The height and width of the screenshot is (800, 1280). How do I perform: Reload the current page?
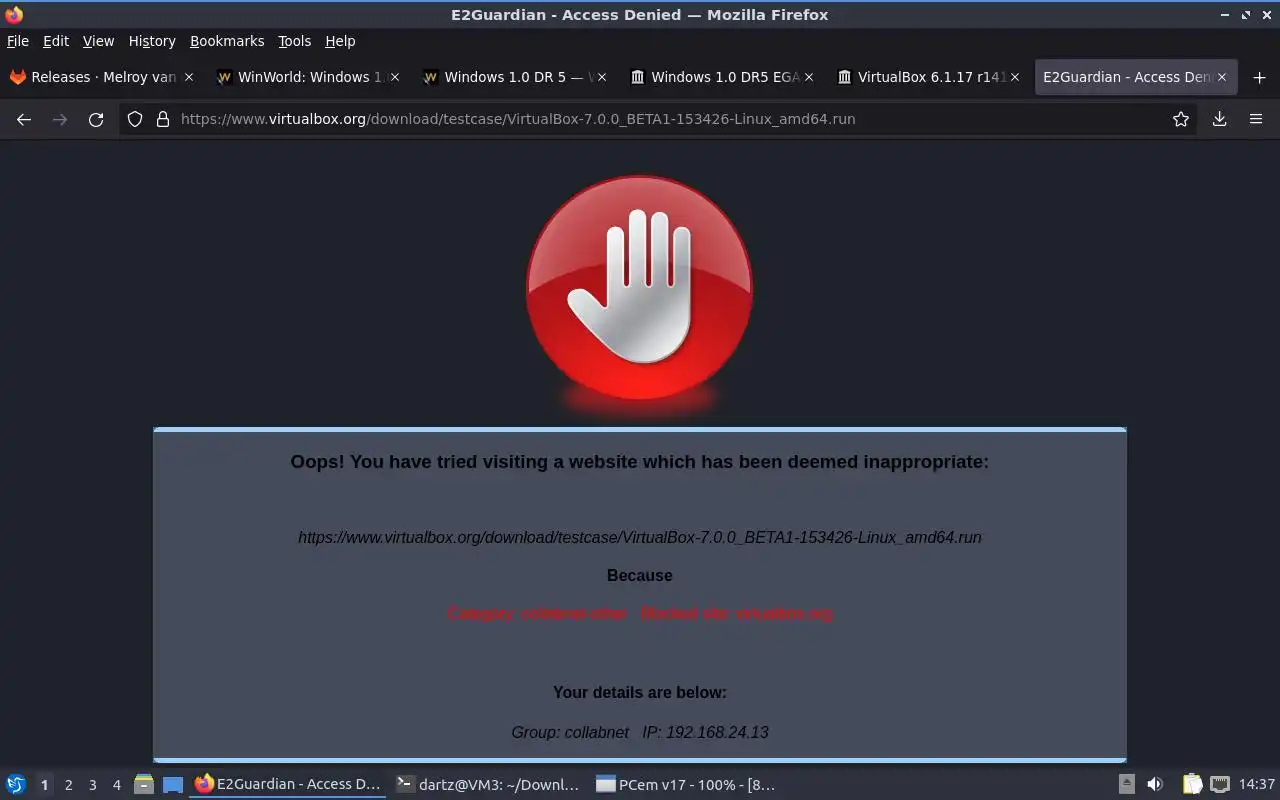96,119
